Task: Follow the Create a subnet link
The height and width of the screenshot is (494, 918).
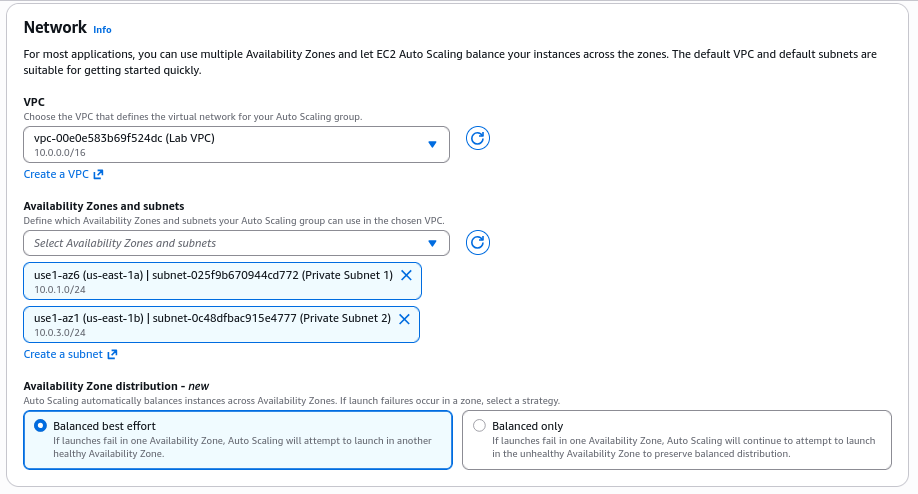Action: (x=63, y=354)
